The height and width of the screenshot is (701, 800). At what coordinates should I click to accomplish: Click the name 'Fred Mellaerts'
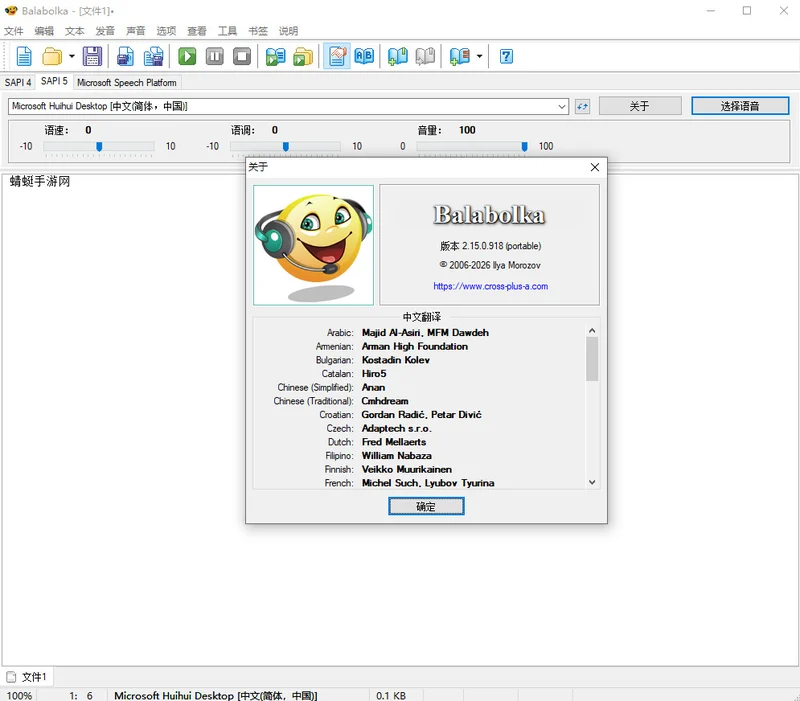(394, 442)
